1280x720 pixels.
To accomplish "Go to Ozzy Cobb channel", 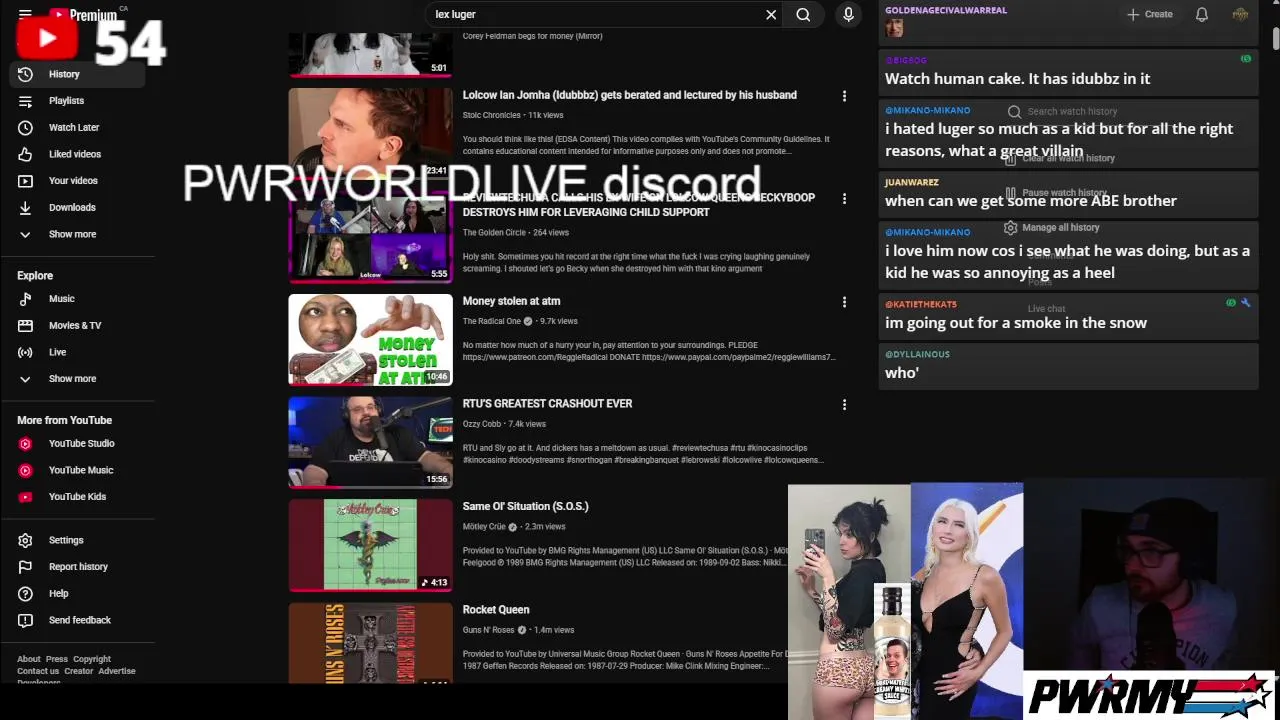I will pos(482,424).
